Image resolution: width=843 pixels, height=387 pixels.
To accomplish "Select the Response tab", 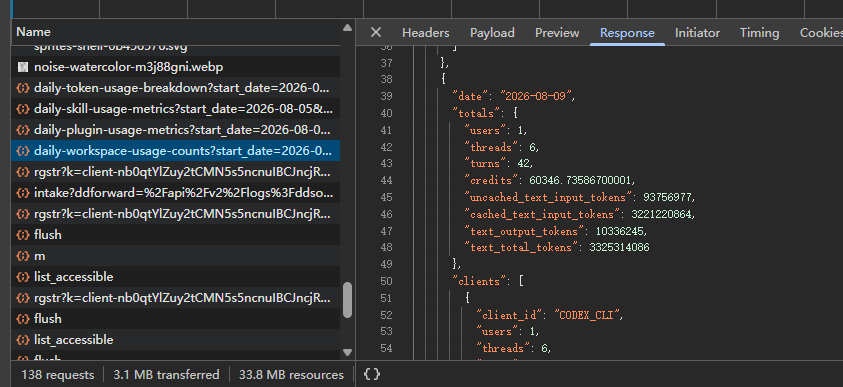I will point(627,33).
